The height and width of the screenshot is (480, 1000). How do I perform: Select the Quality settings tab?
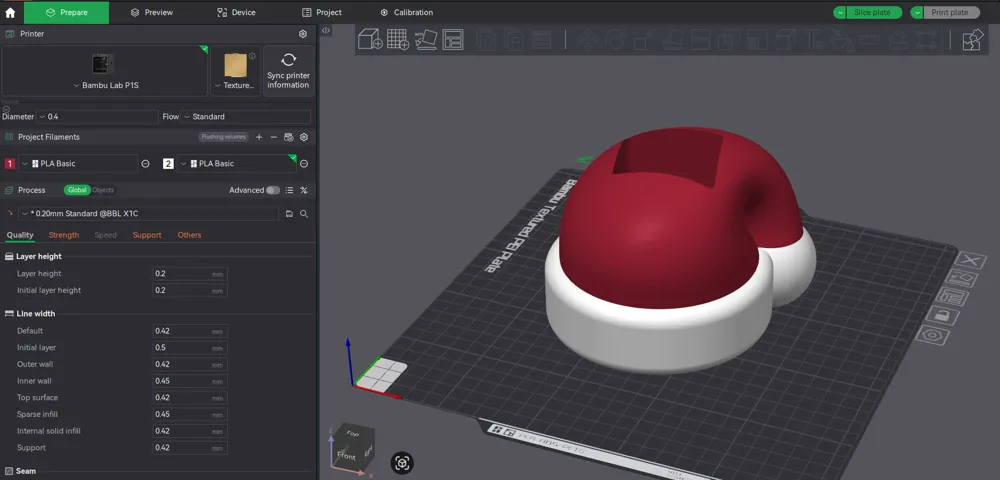pyautogui.click(x=20, y=235)
